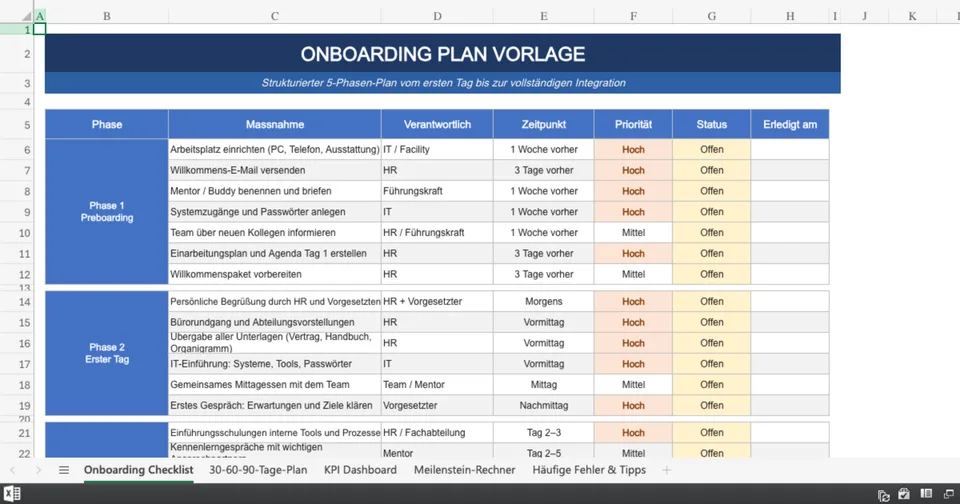960x504 pixels.
Task: Click Arbeitsplatz einrichten cell
Action: click(x=274, y=149)
